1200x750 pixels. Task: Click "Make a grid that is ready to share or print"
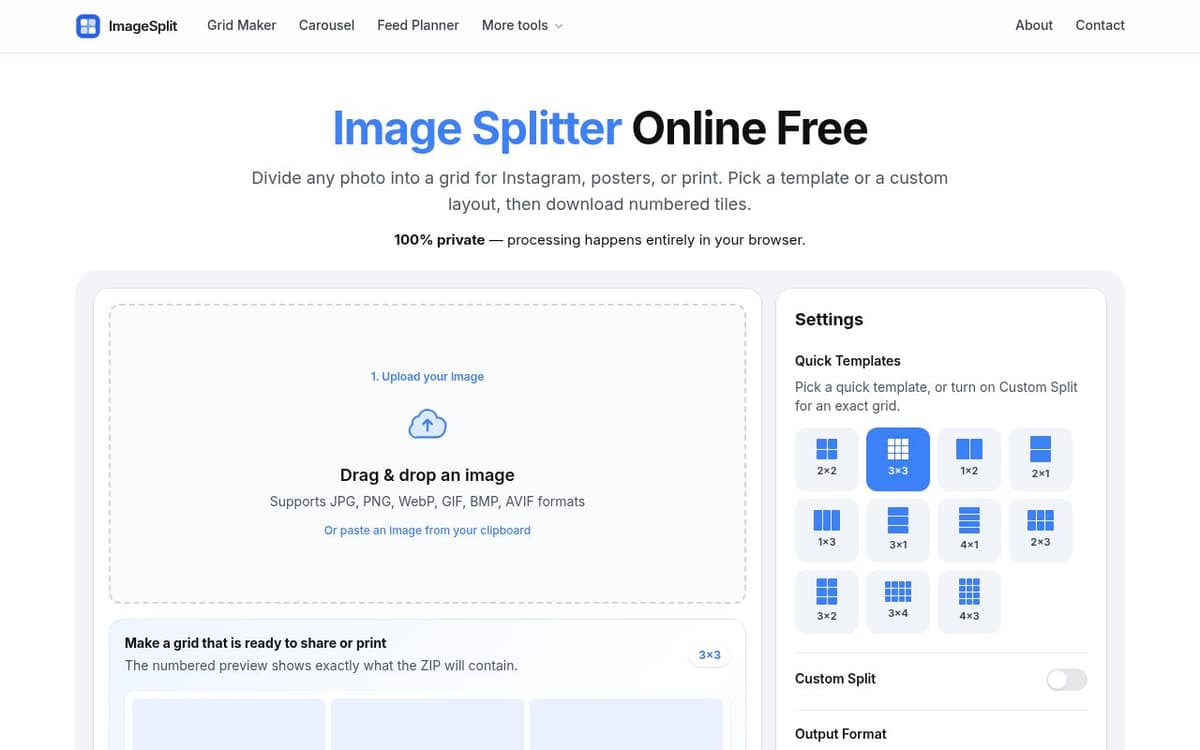(x=255, y=643)
